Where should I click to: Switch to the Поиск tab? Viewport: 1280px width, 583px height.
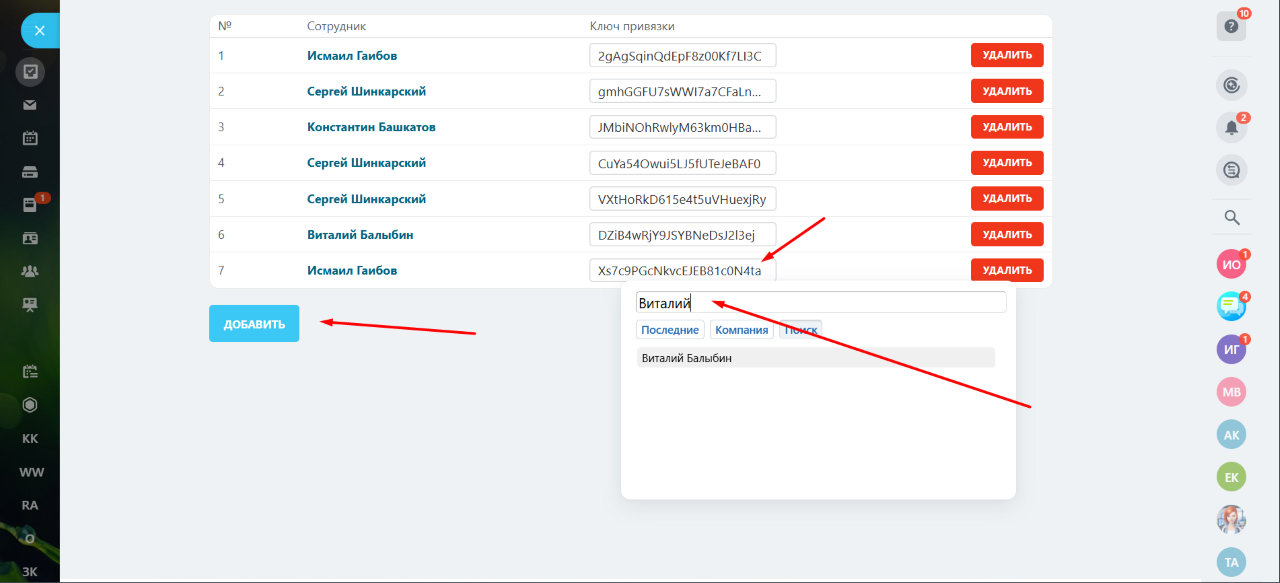click(x=800, y=330)
